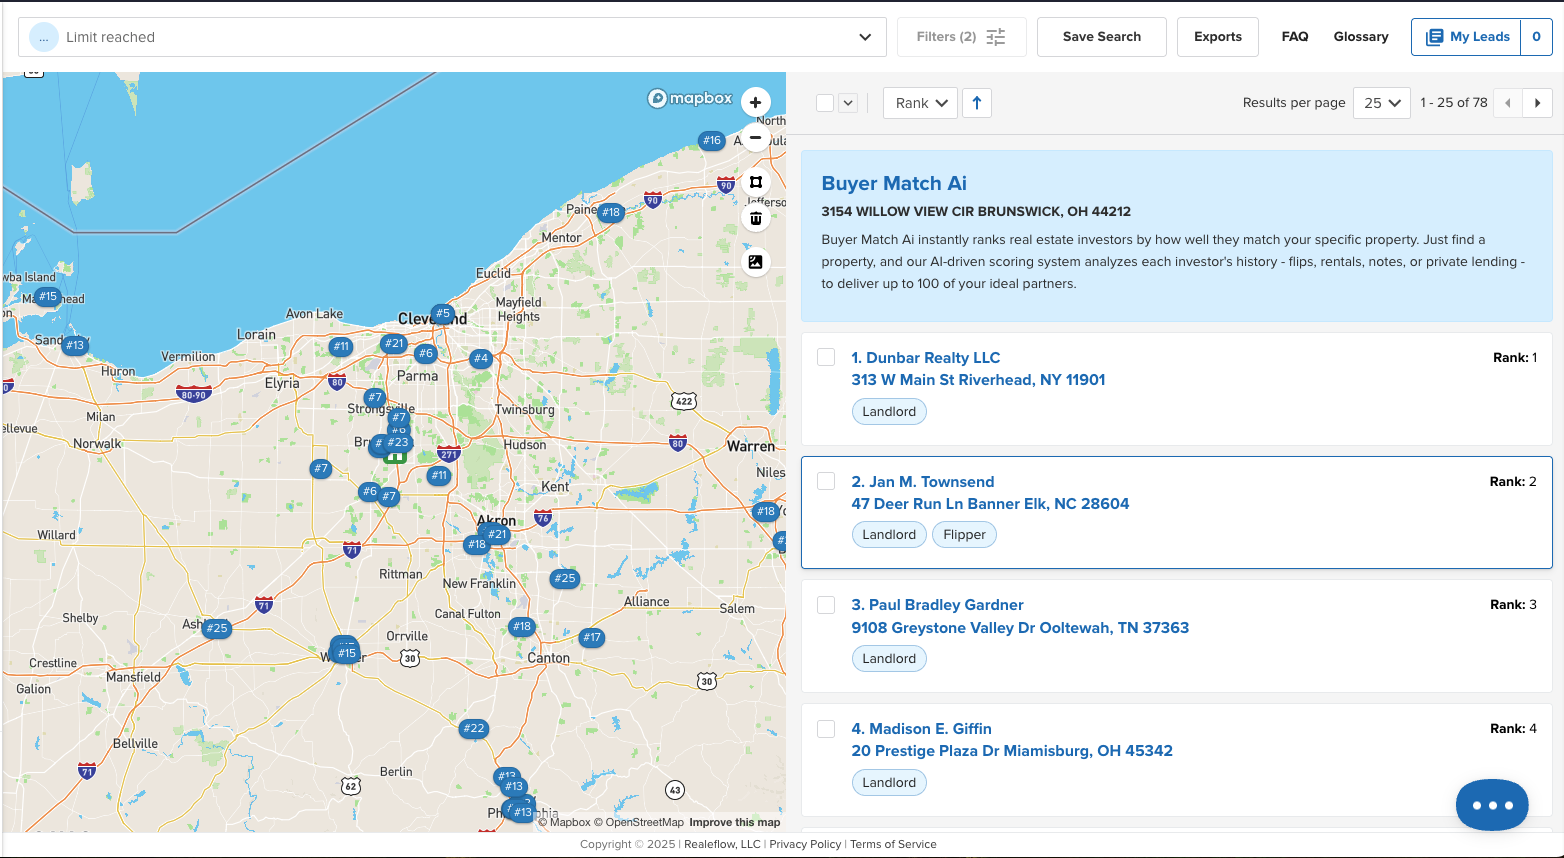Select map marker #25 near Ashland
Image resolution: width=1564 pixels, height=858 pixels.
click(217, 629)
